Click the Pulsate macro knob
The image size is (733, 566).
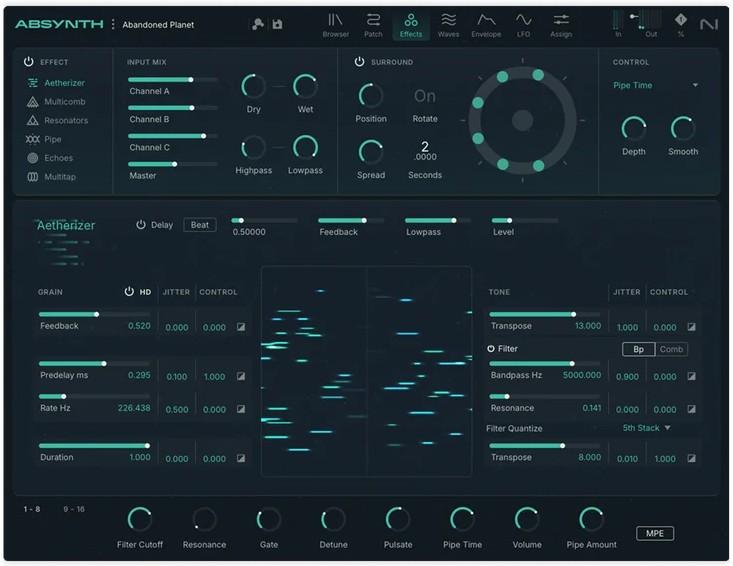tap(397, 519)
